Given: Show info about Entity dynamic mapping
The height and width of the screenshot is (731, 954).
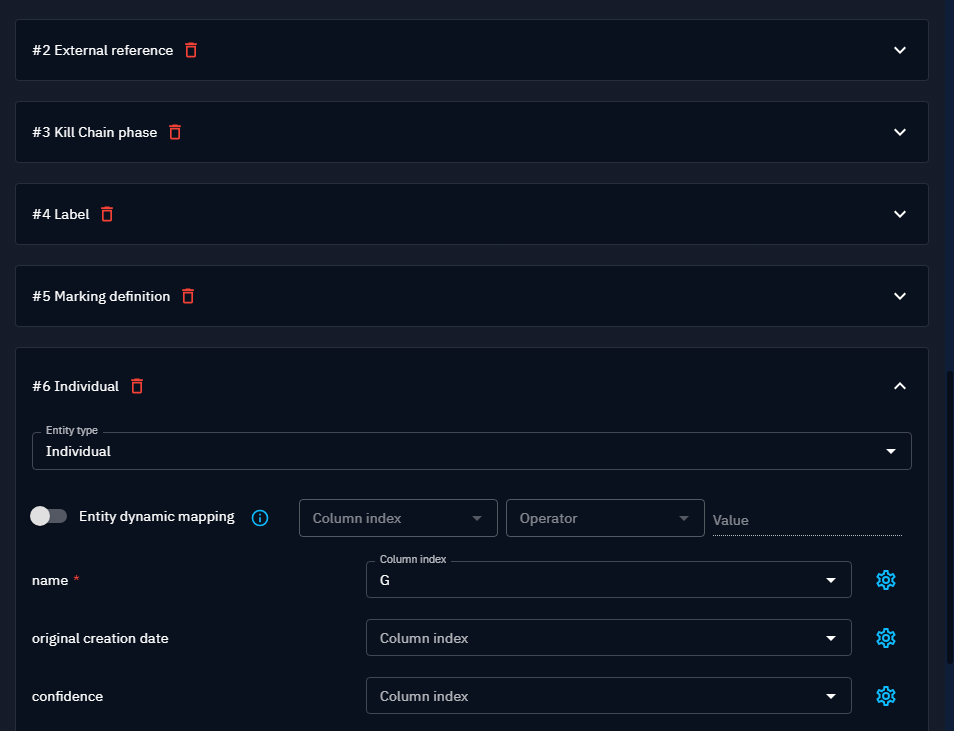Looking at the screenshot, I should pos(260,518).
